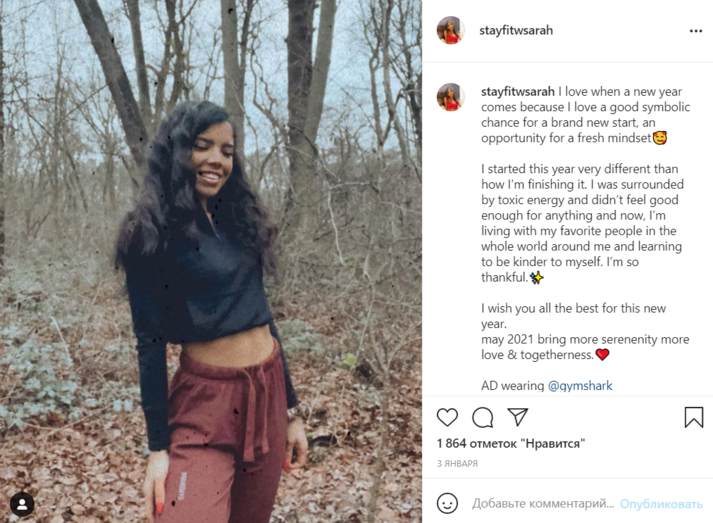Open stayfitwsarah username in post header

click(x=517, y=31)
